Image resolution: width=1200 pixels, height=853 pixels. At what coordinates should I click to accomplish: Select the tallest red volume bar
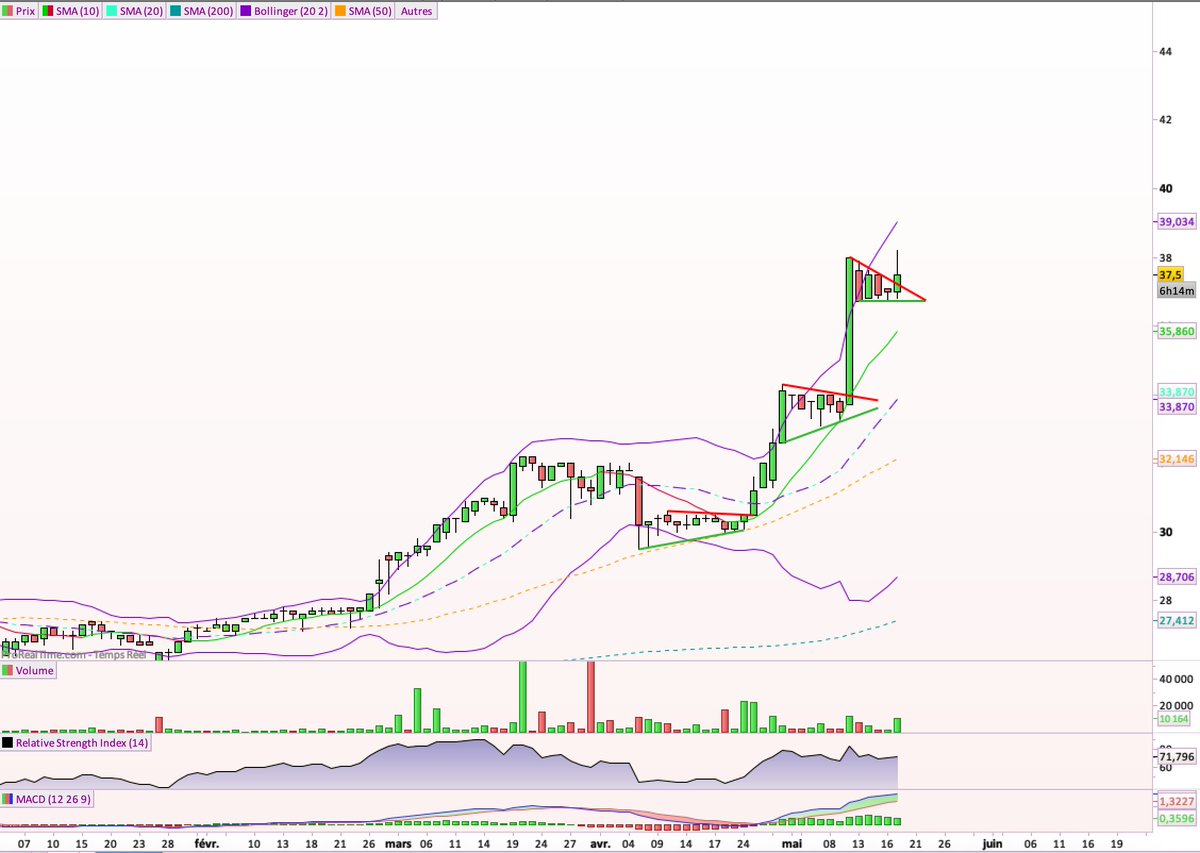point(591,697)
